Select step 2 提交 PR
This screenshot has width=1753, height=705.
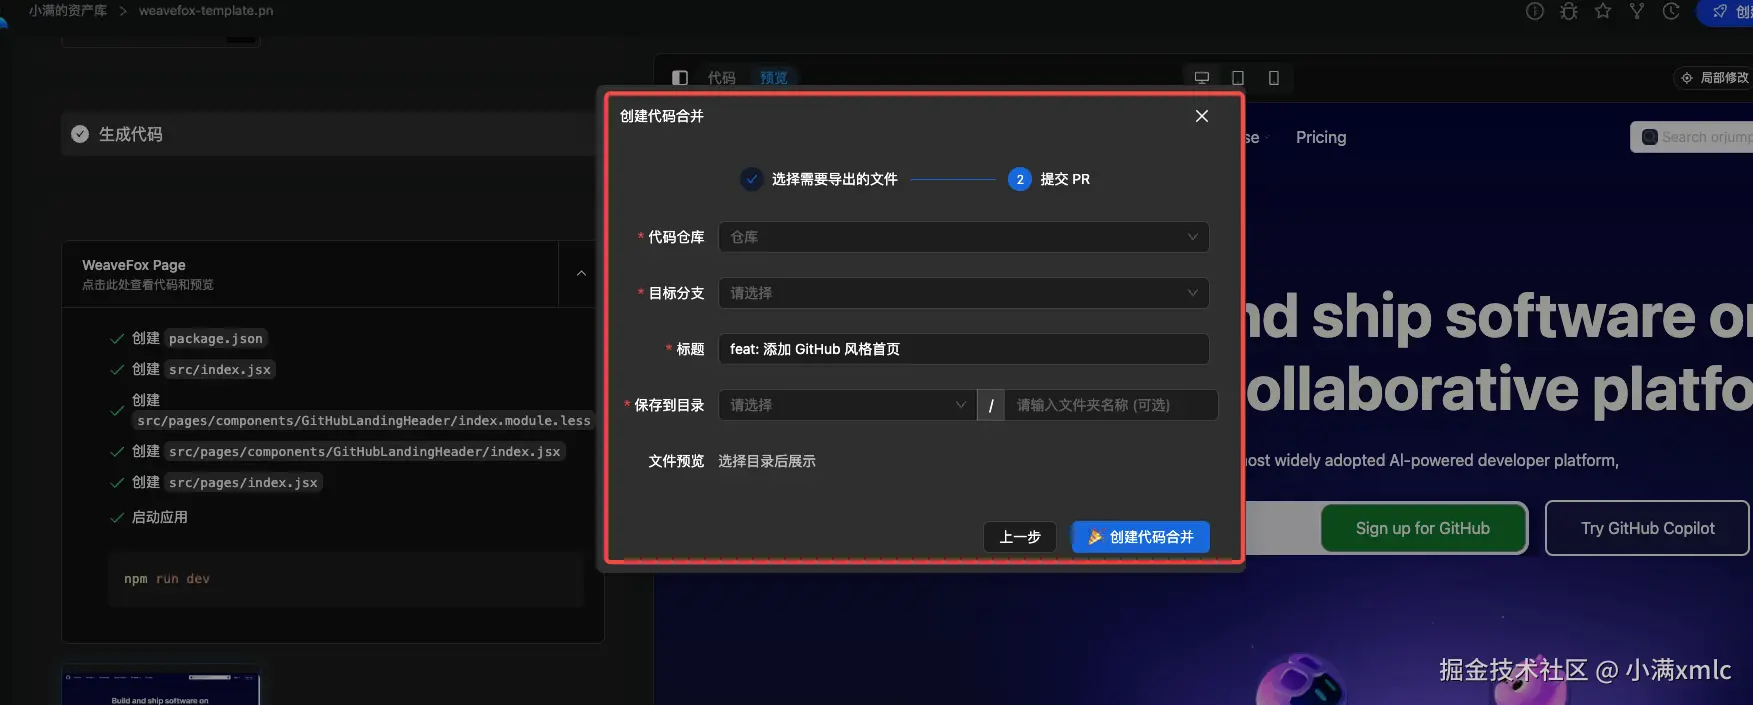click(1049, 179)
